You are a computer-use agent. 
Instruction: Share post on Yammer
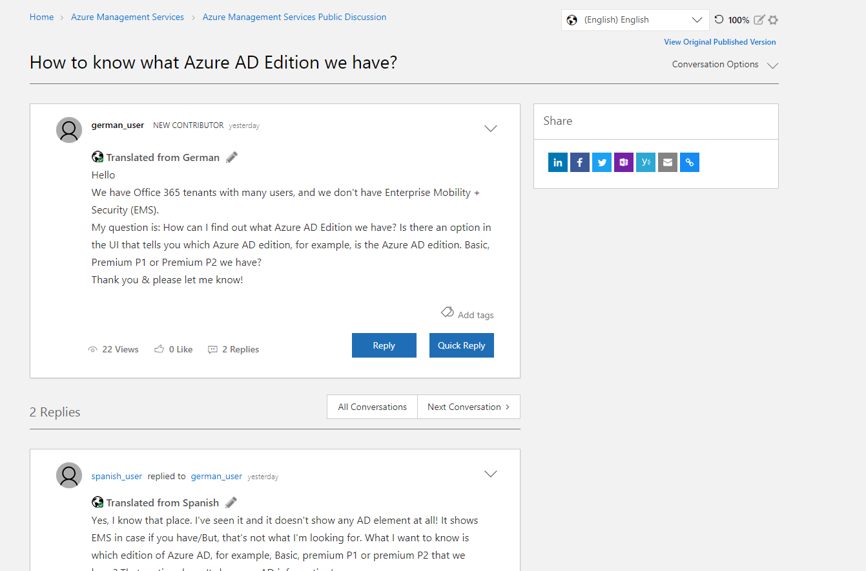[x=646, y=162]
